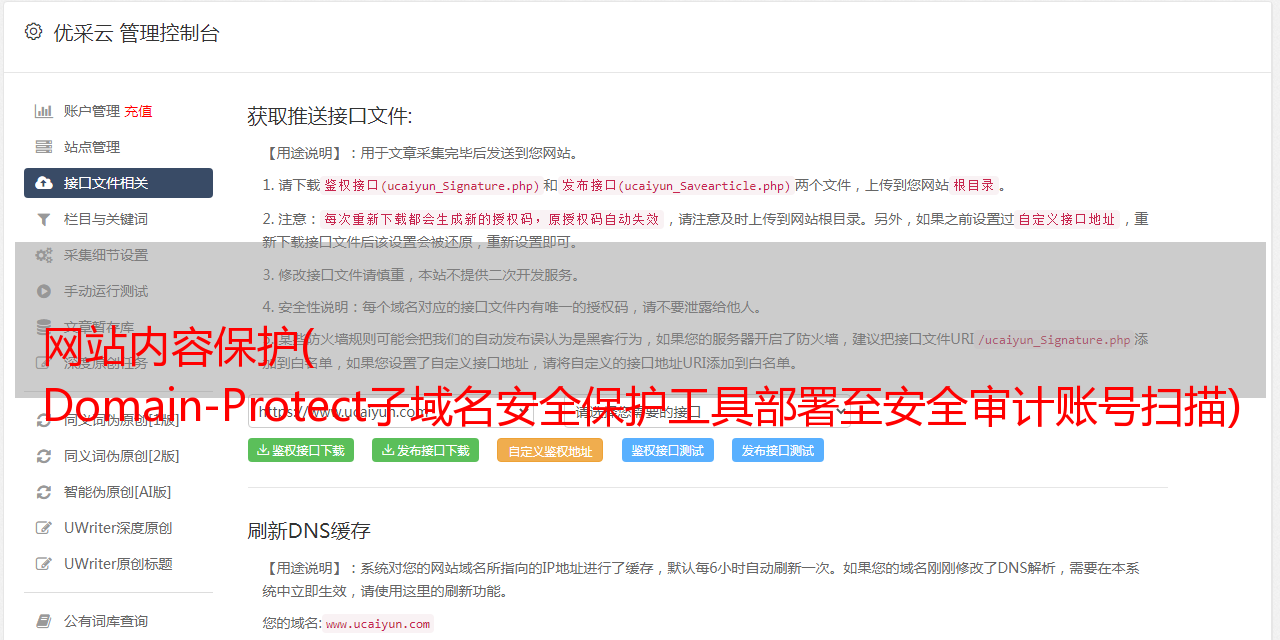The height and width of the screenshot is (640, 1280).
Task: Click the 鉴权接口(ucaiyun_Signature.php) code label
Action: [x=430, y=186]
